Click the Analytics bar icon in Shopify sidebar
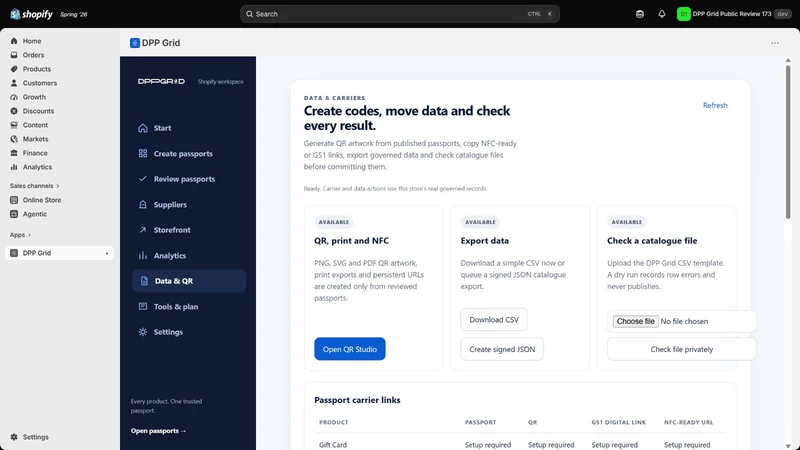This screenshot has width=800, height=450. click(14, 167)
